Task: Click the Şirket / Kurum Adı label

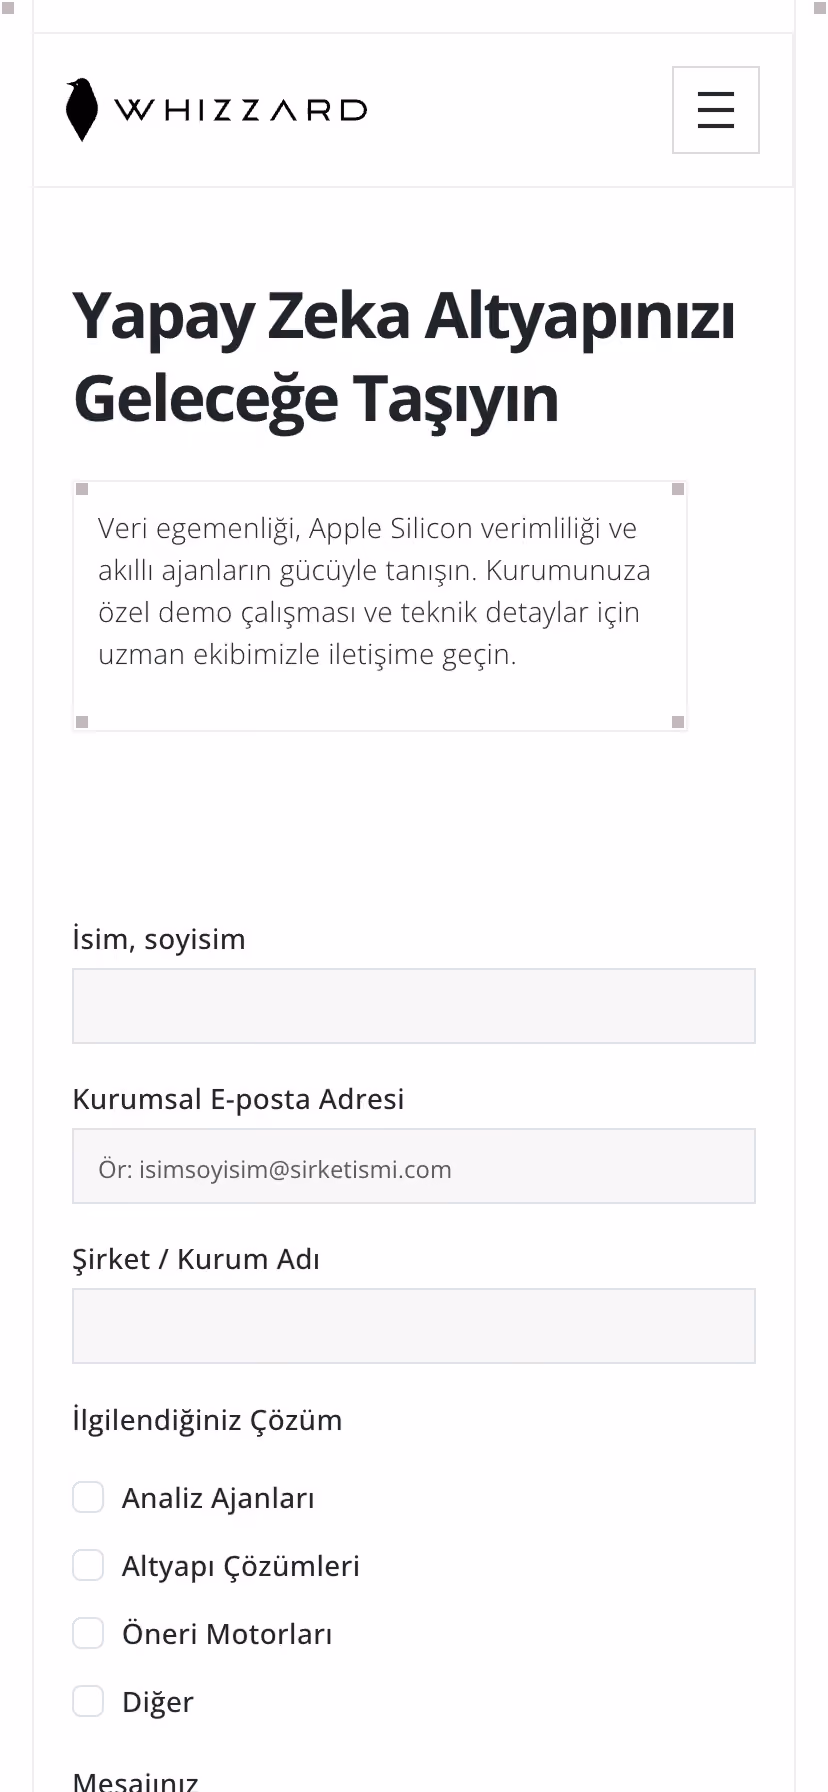Action: coord(196,1259)
